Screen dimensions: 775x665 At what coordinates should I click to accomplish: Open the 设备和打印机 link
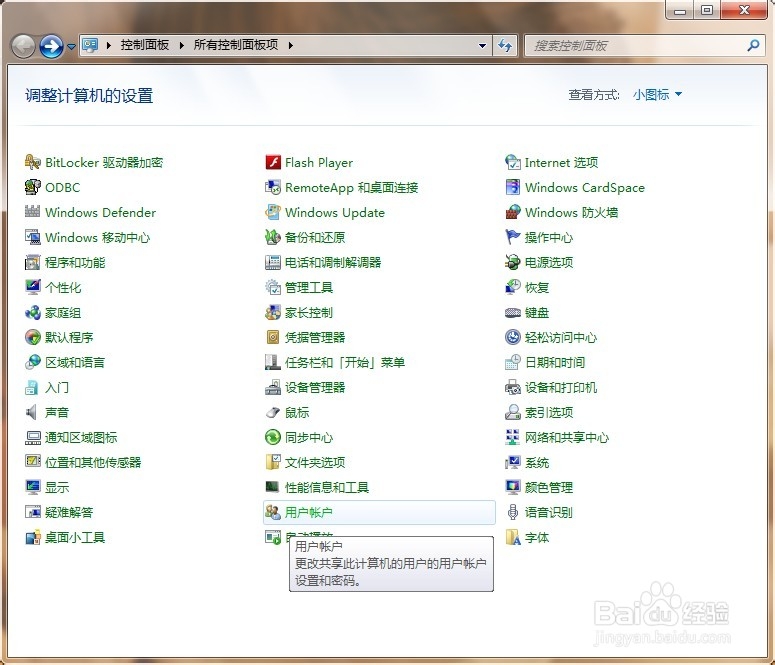point(561,388)
